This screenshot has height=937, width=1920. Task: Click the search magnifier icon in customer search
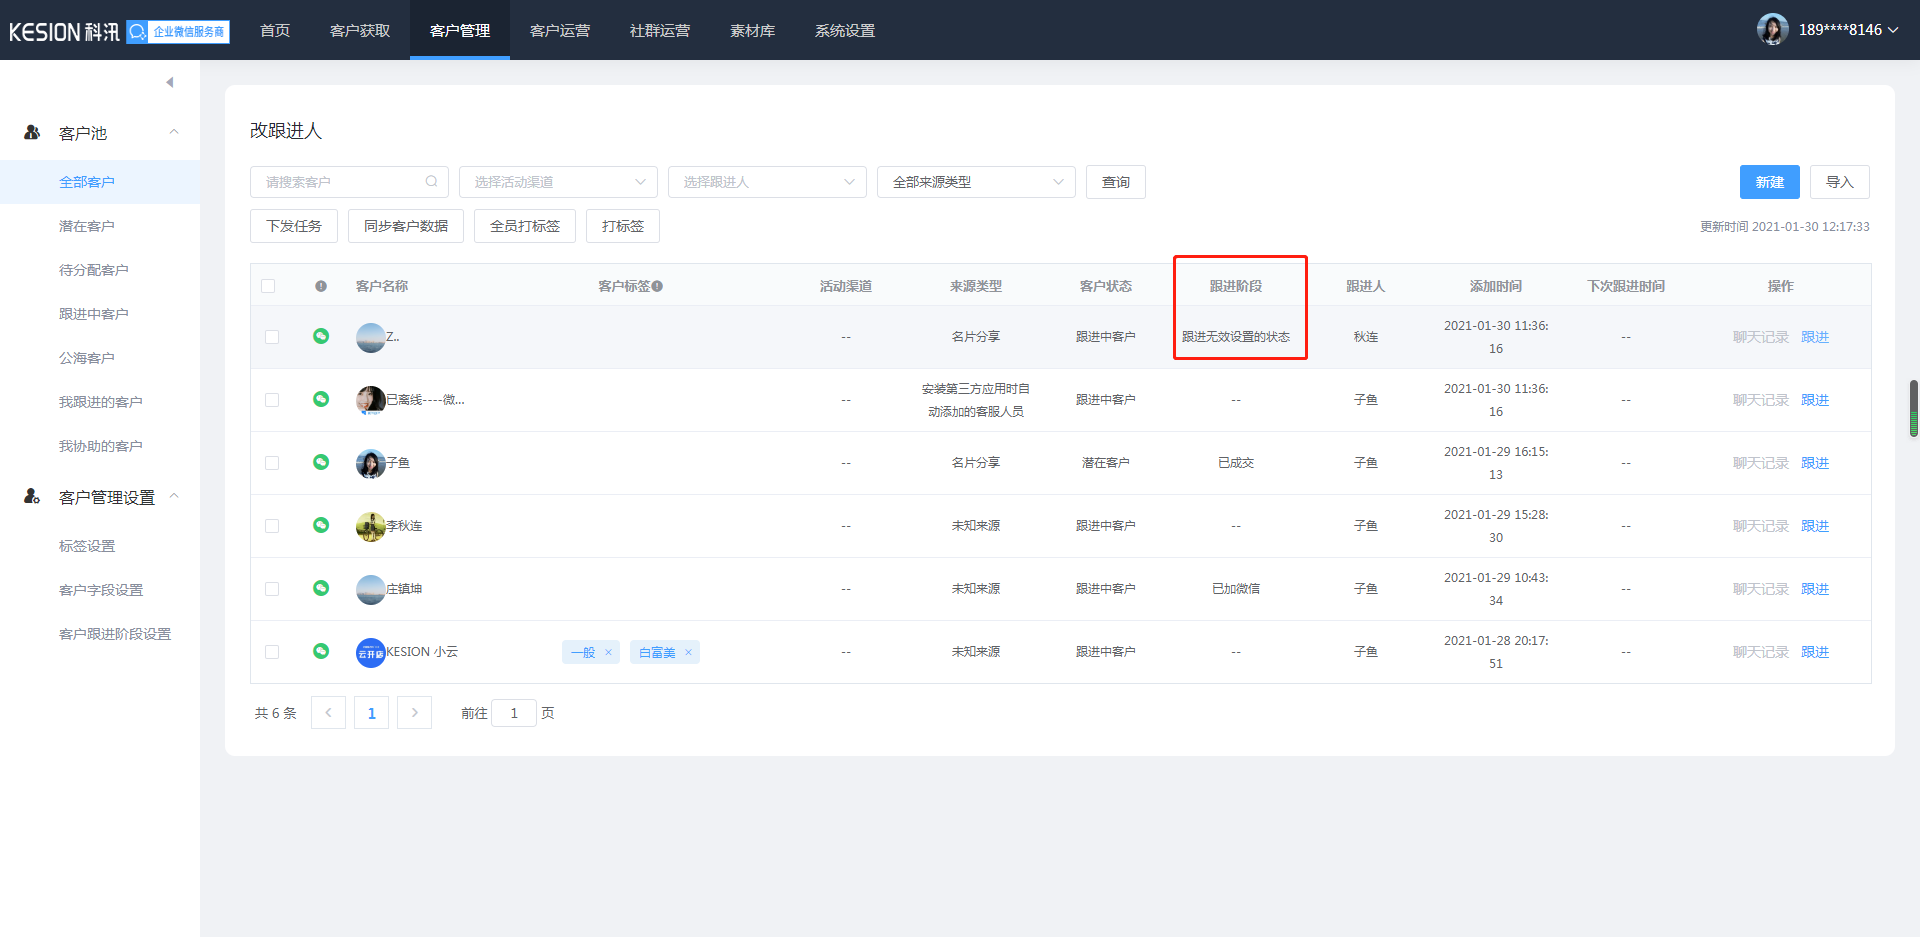click(x=431, y=182)
